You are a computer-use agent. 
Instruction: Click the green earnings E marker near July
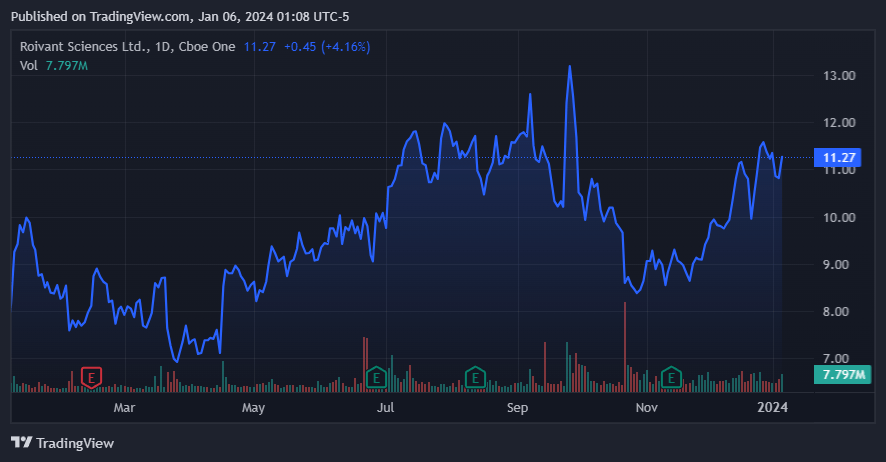(x=376, y=377)
